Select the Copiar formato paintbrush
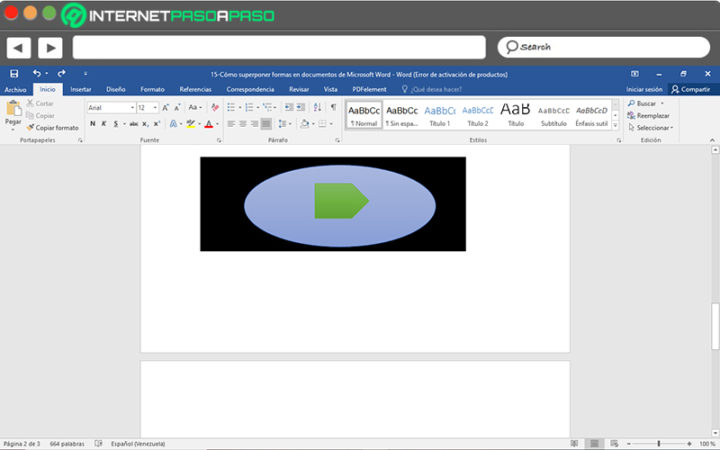This screenshot has height=450, width=720. 52,128
